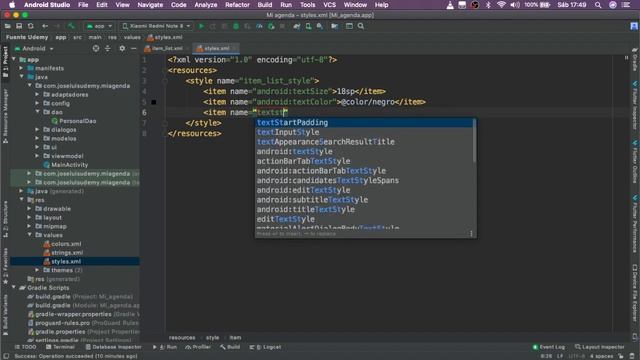Screen dimensions: 640x360
Task: Select textStartPadding suggestion
Action: click(364, 122)
